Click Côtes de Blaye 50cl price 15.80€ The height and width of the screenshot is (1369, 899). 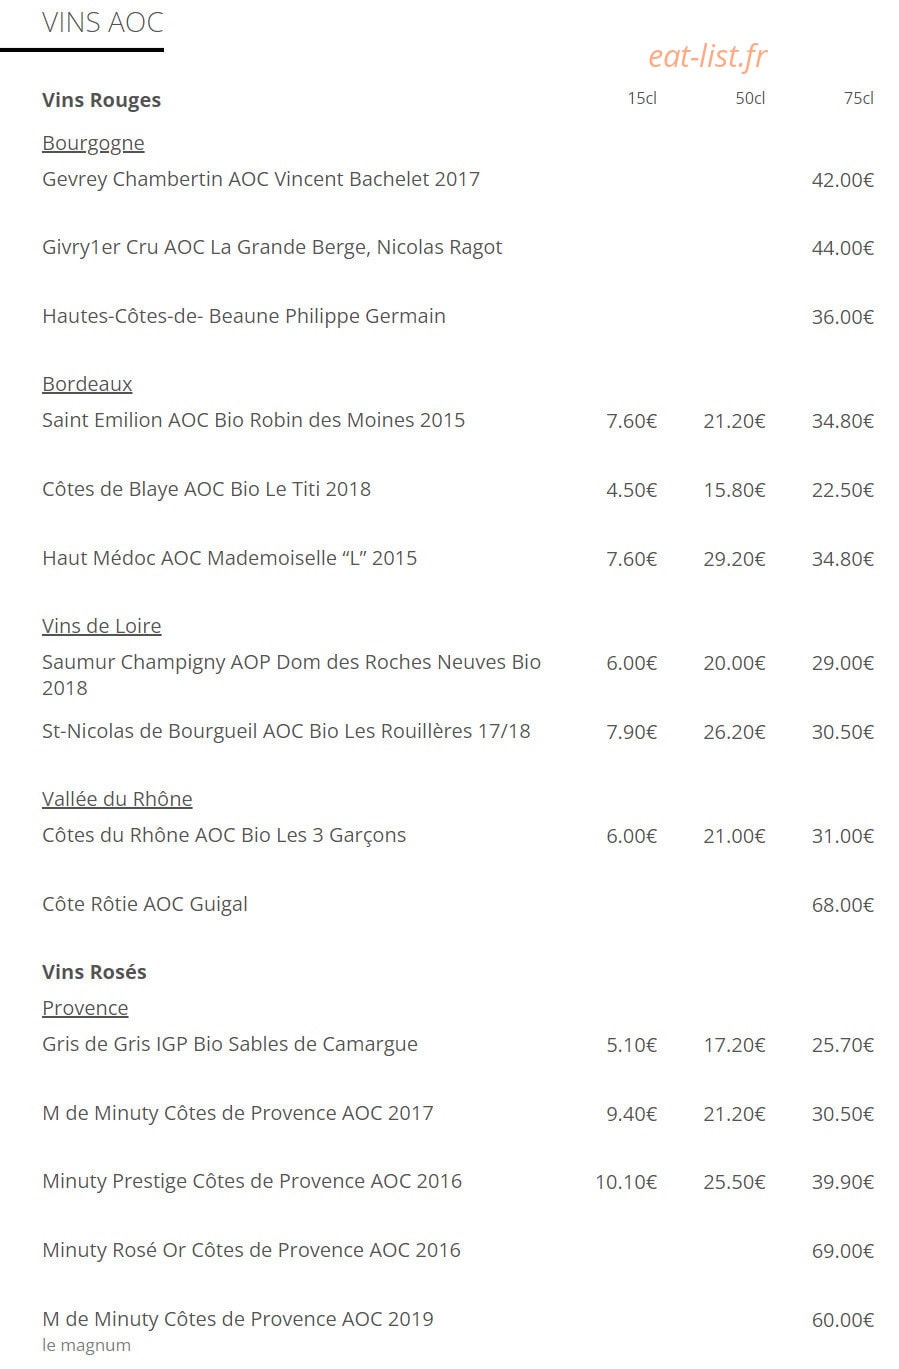tap(734, 490)
